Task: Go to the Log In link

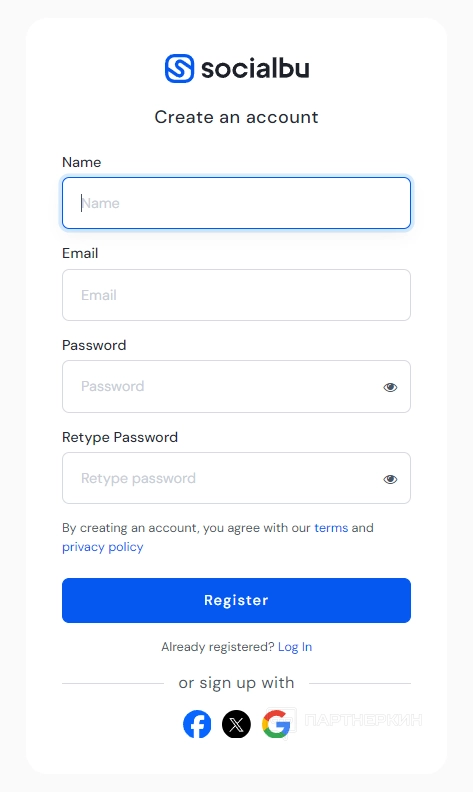Action: [x=295, y=647]
